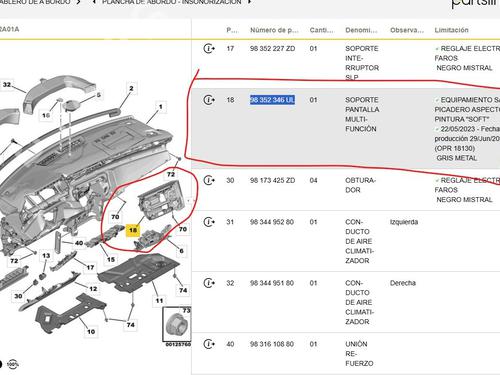Viewport: 500px width, 375px height.
Task: Click the 100% zoom reset icon
Action: click(13, 364)
